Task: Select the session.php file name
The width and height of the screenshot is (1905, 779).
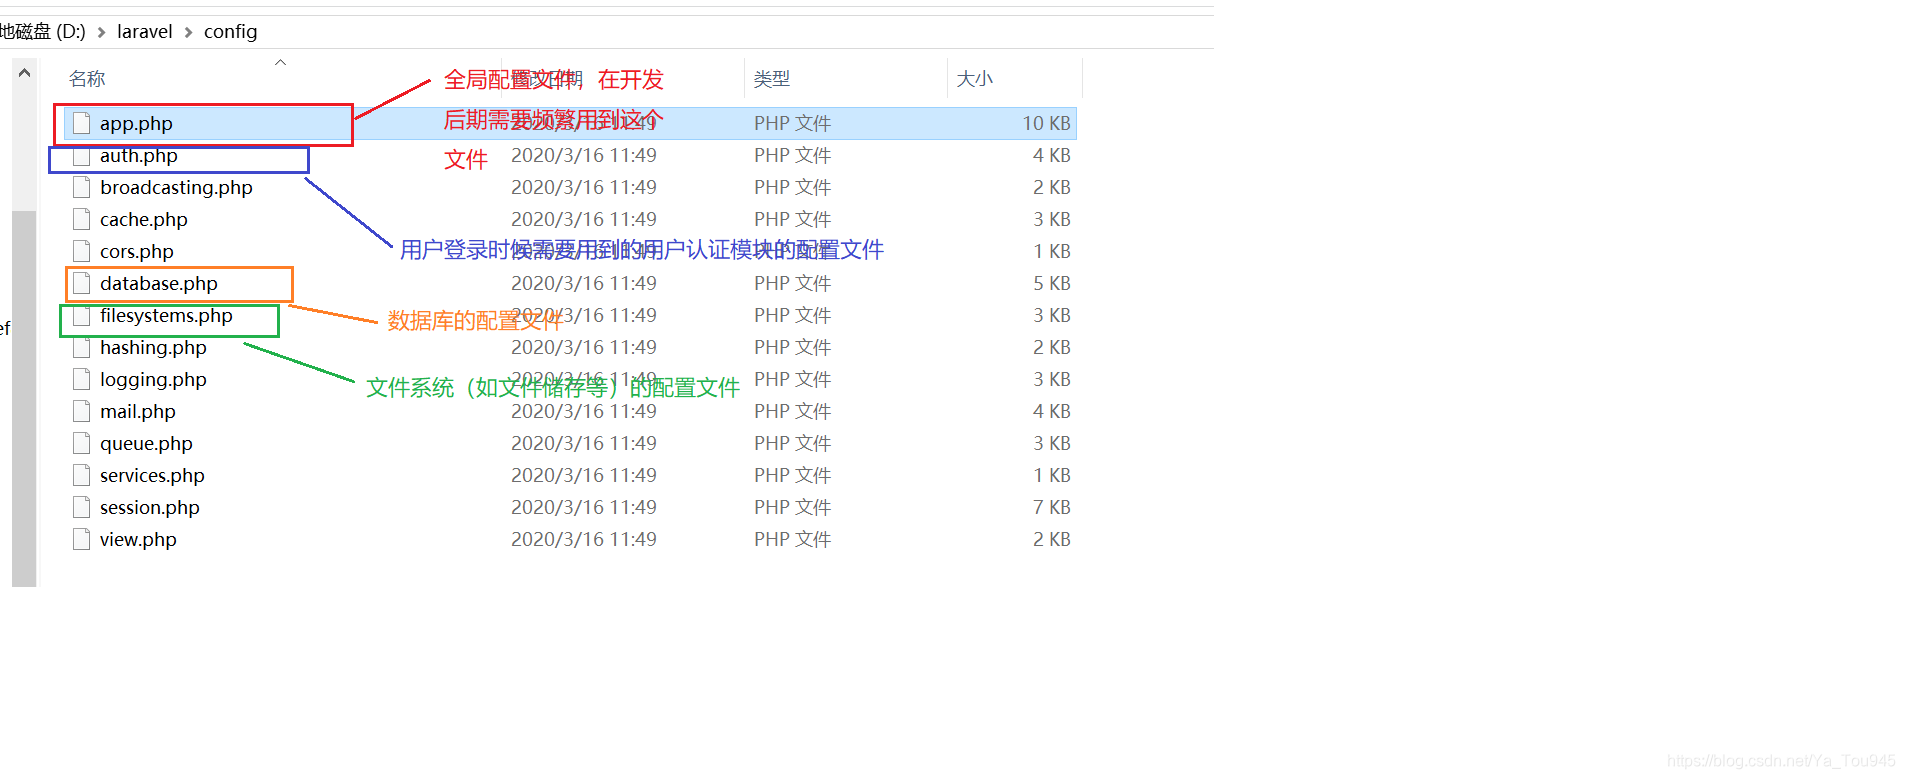Action: [x=150, y=507]
